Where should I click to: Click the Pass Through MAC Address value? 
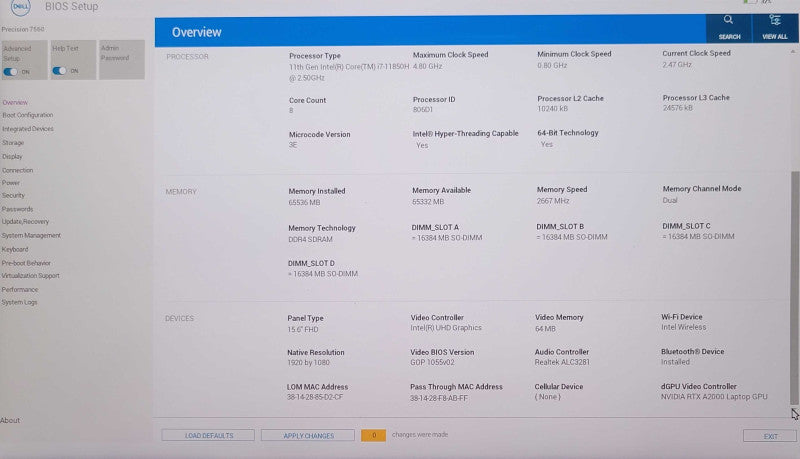coord(439,398)
